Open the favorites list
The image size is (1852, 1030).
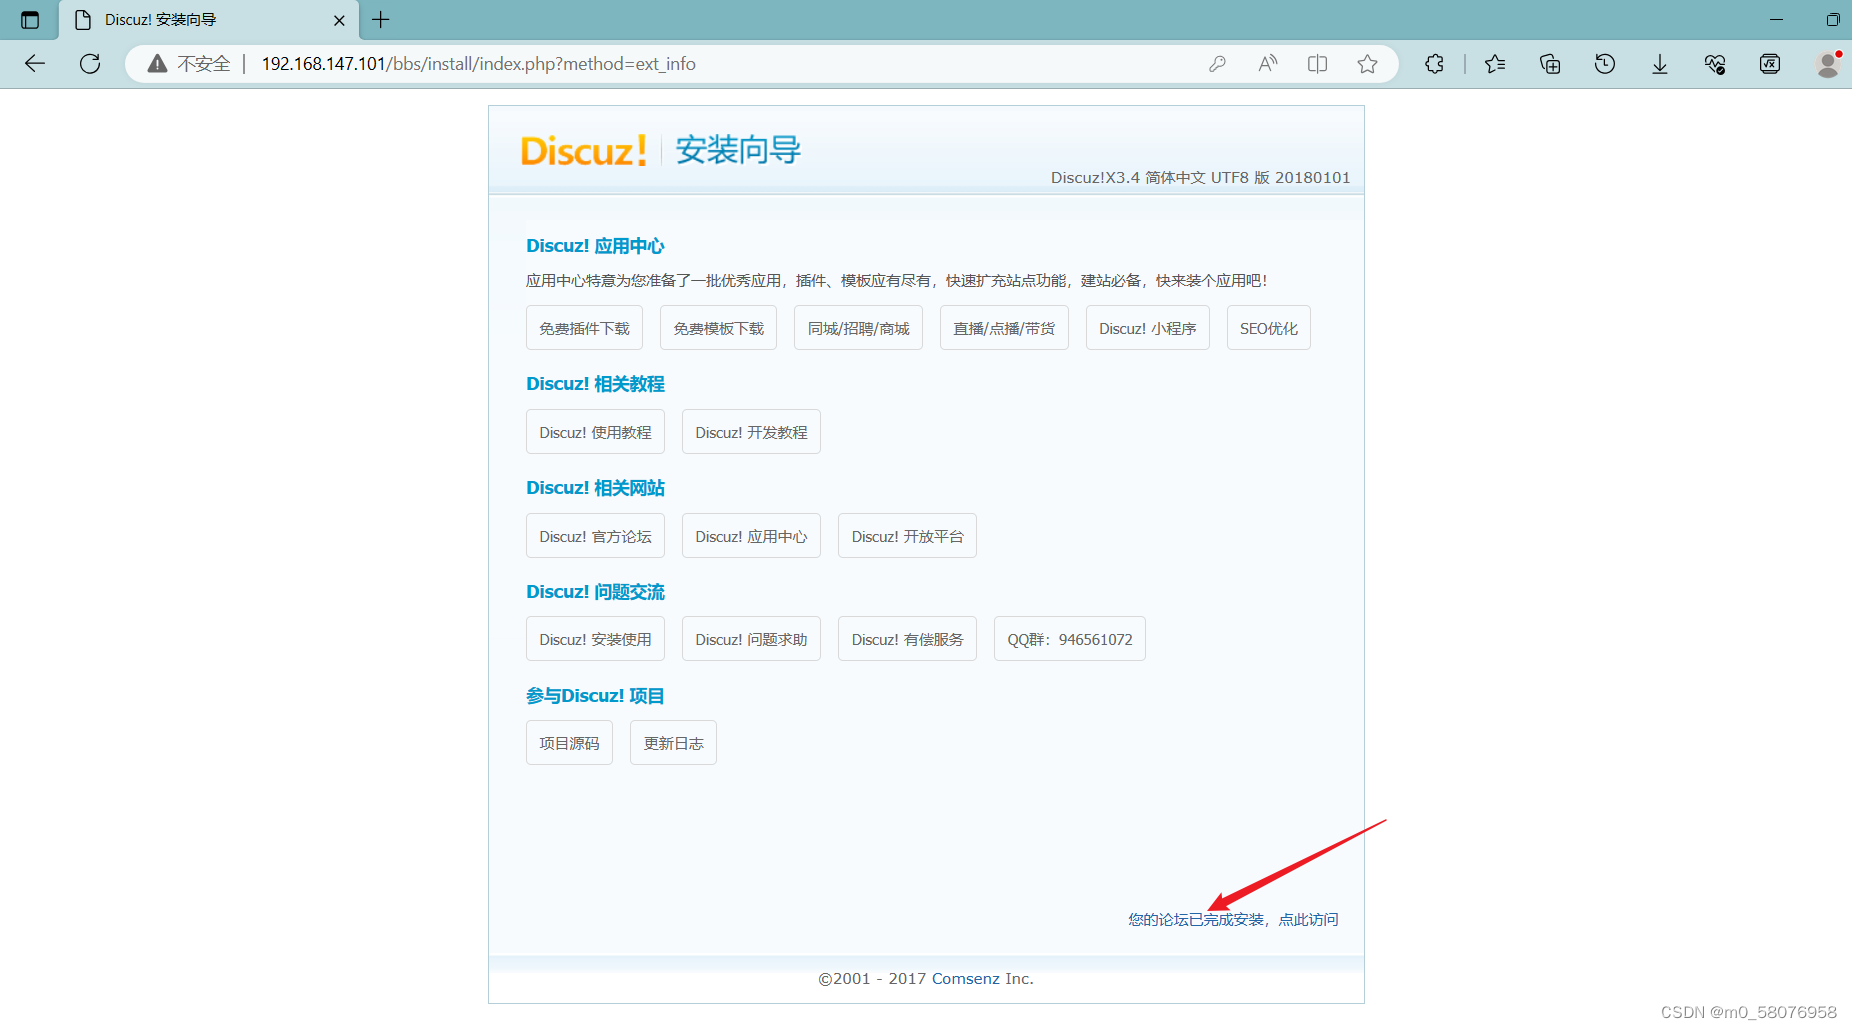[x=1495, y=64]
